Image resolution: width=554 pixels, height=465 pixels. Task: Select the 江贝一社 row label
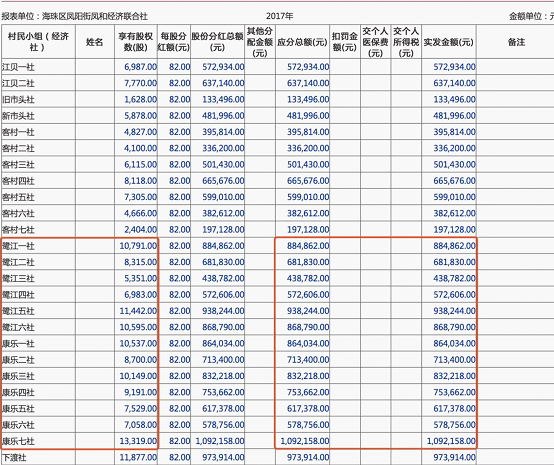pyautogui.click(x=18, y=67)
